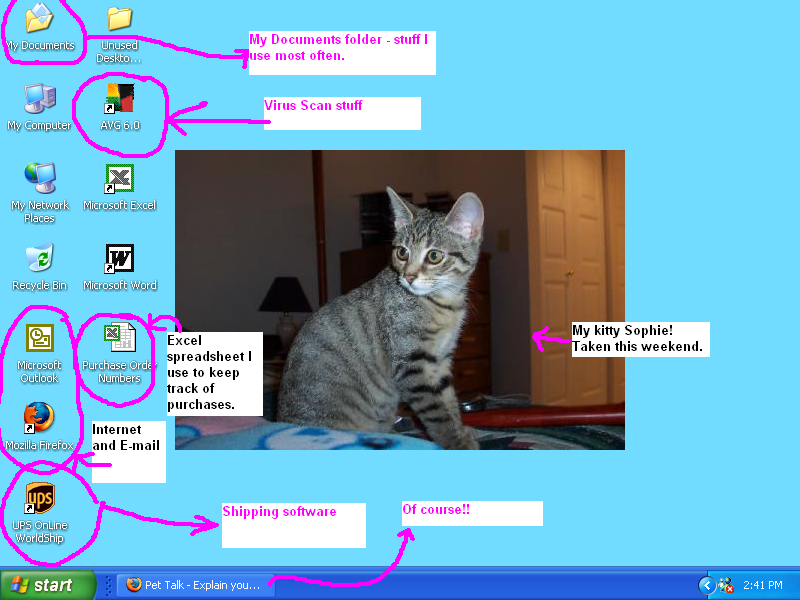Click the 2:41 PM taskbar clock
800x600 pixels.
click(763, 585)
